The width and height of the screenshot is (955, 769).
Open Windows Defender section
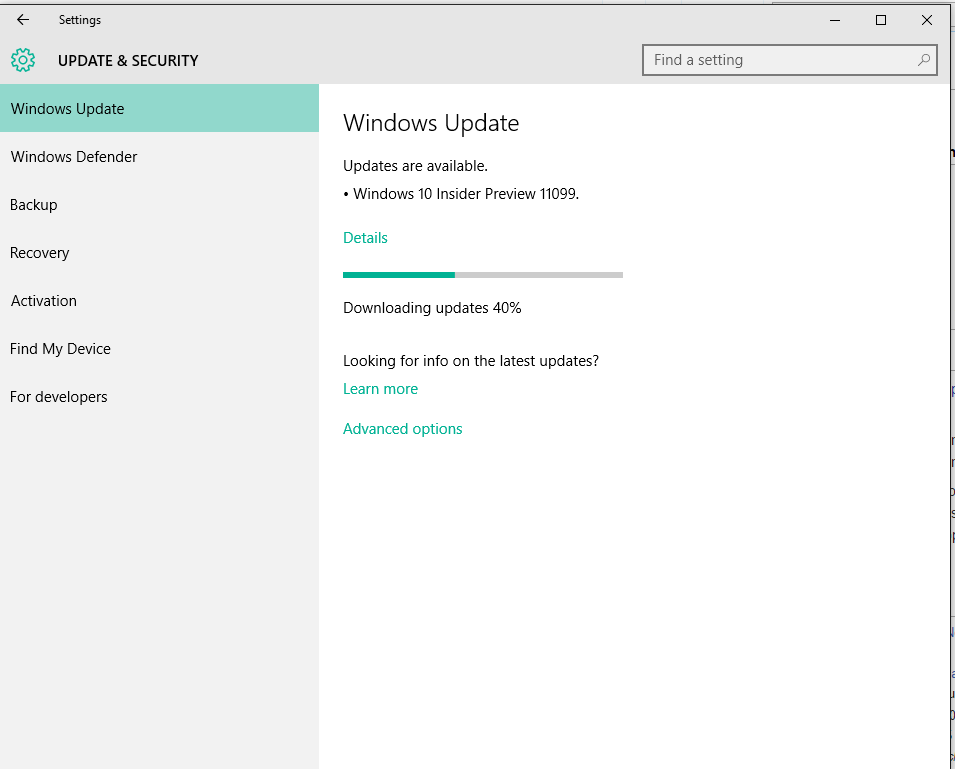pos(160,156)
